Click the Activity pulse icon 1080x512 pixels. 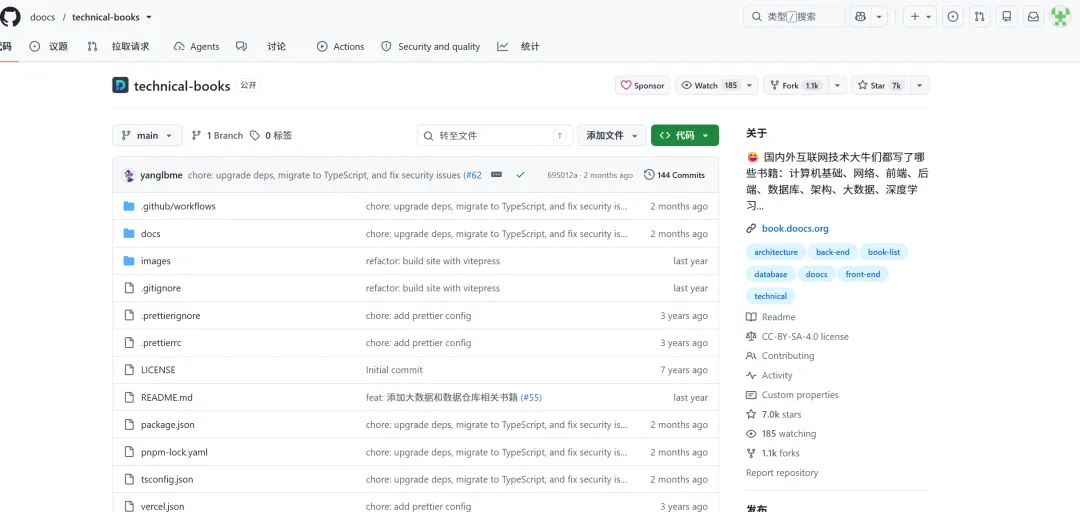(751, 376)
